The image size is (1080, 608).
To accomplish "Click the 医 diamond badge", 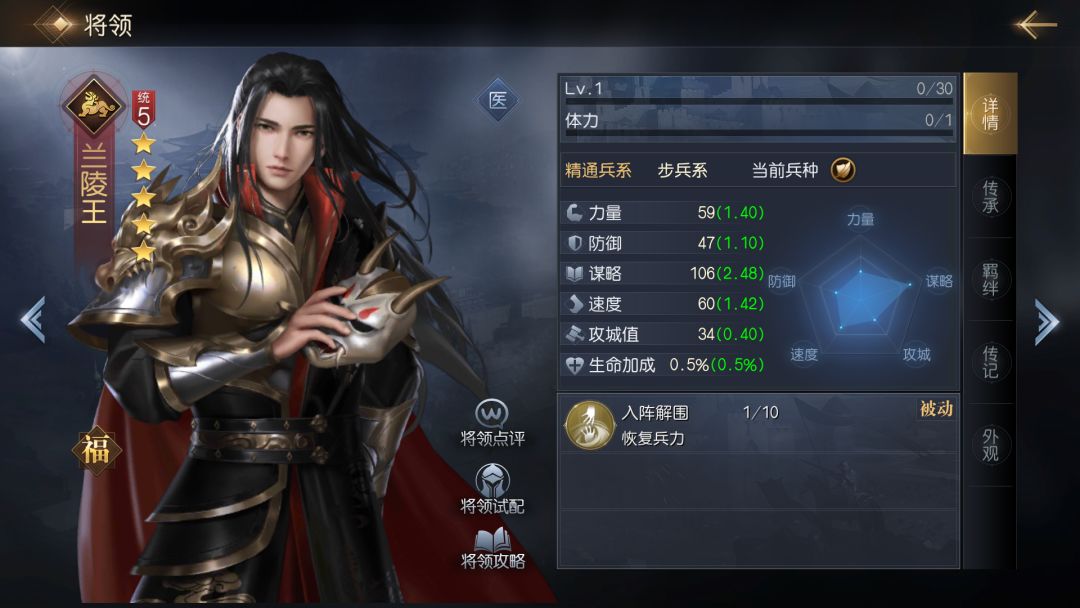I will (x=497, y=101).
